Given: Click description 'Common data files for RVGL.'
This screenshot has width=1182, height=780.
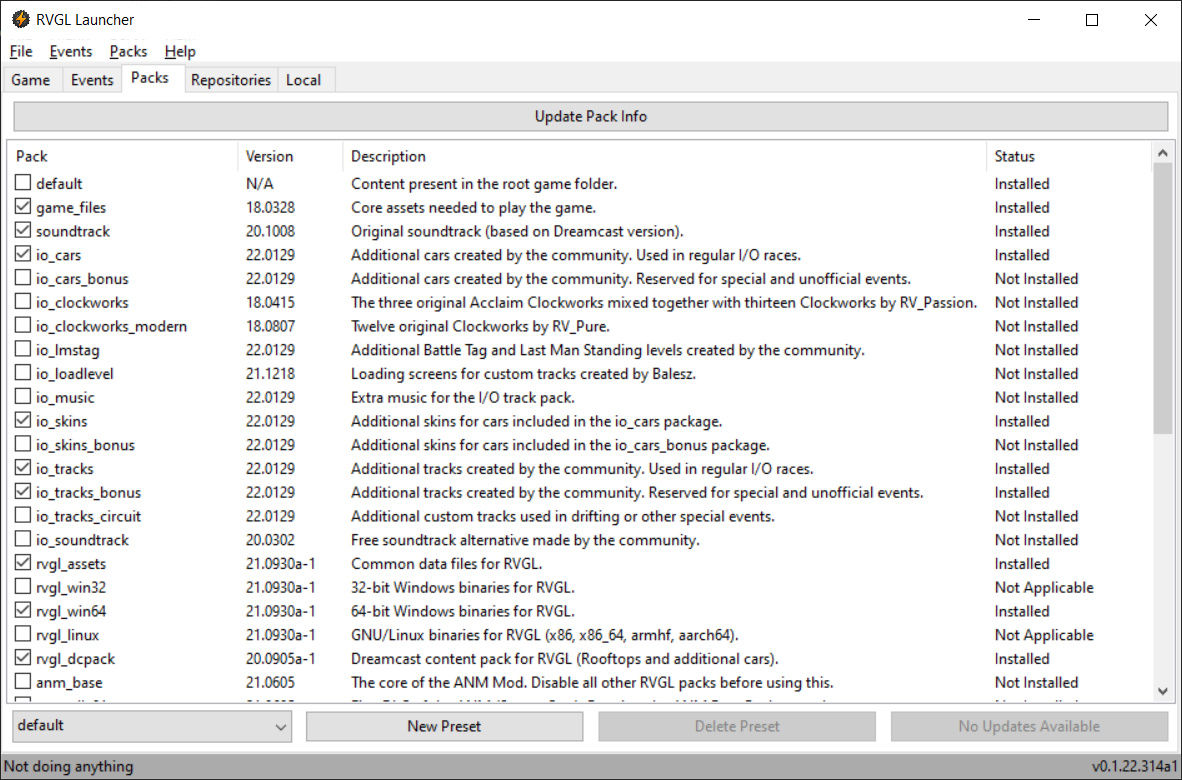Looking at the screenshot, I should [446, 564].
